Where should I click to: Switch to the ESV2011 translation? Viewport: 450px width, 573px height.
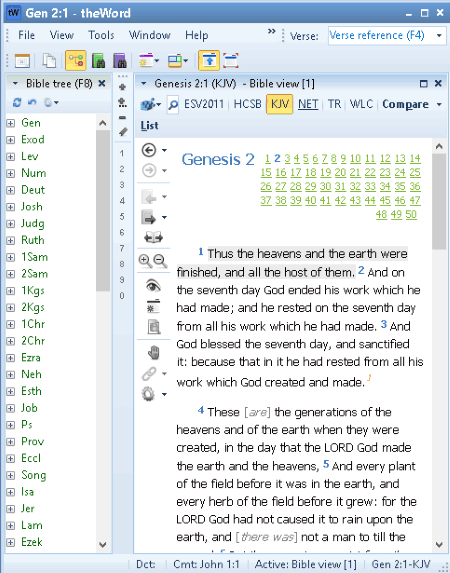[204, 104]
